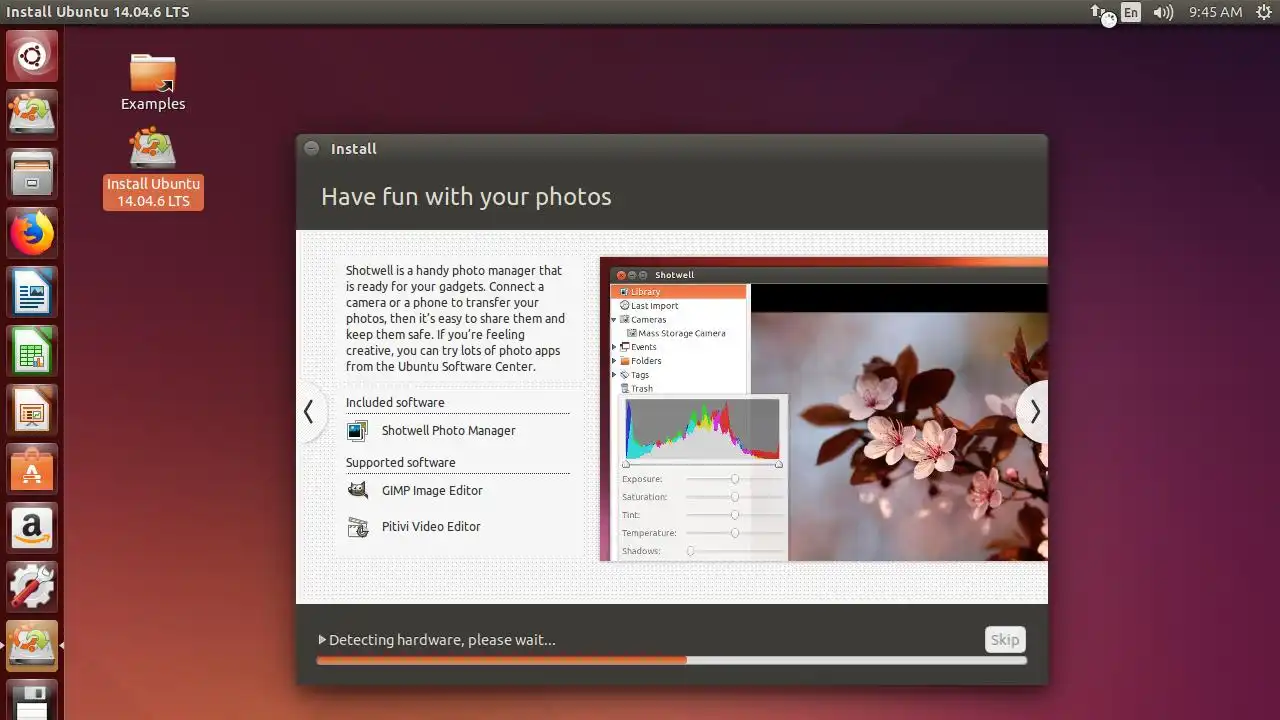Viewport: 1280px width, 720px height.
Task: Click the Saturation slider in Shotwell
Action: click(x=734, y=497)
